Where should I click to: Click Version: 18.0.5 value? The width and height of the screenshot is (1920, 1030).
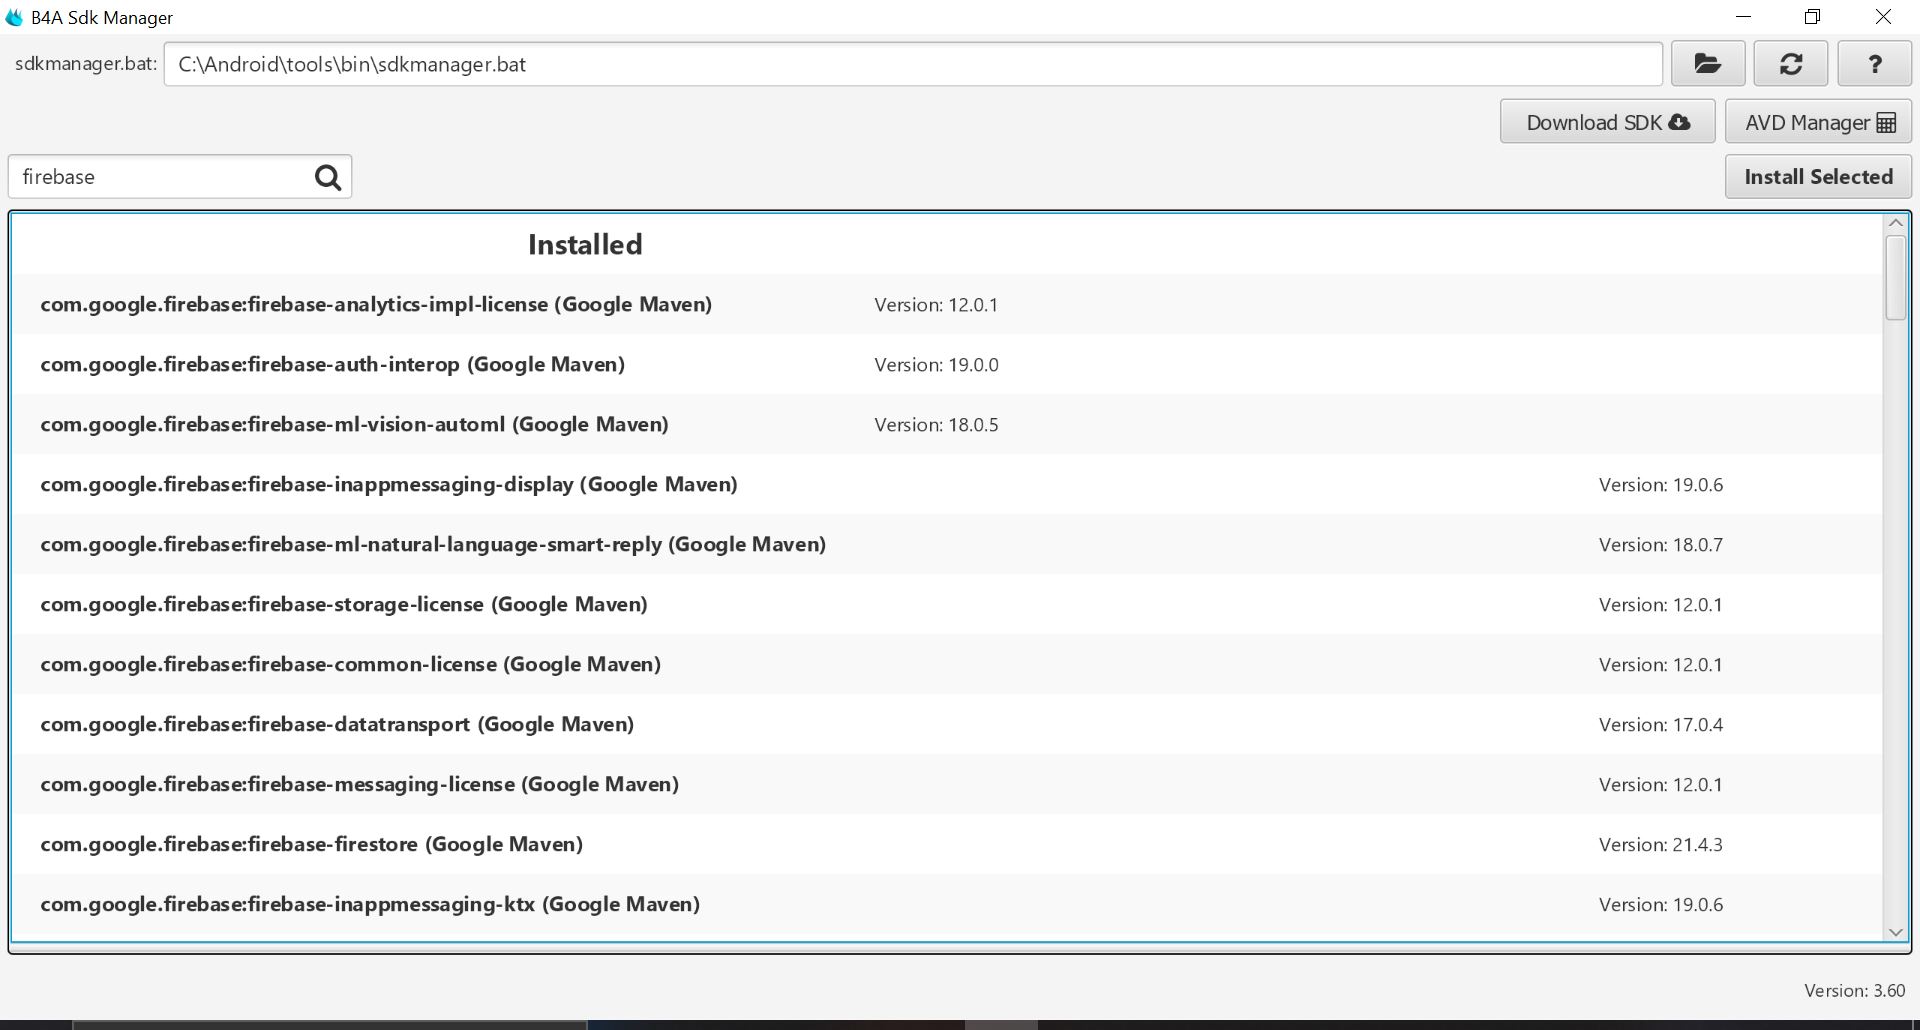tap(936, 425)
